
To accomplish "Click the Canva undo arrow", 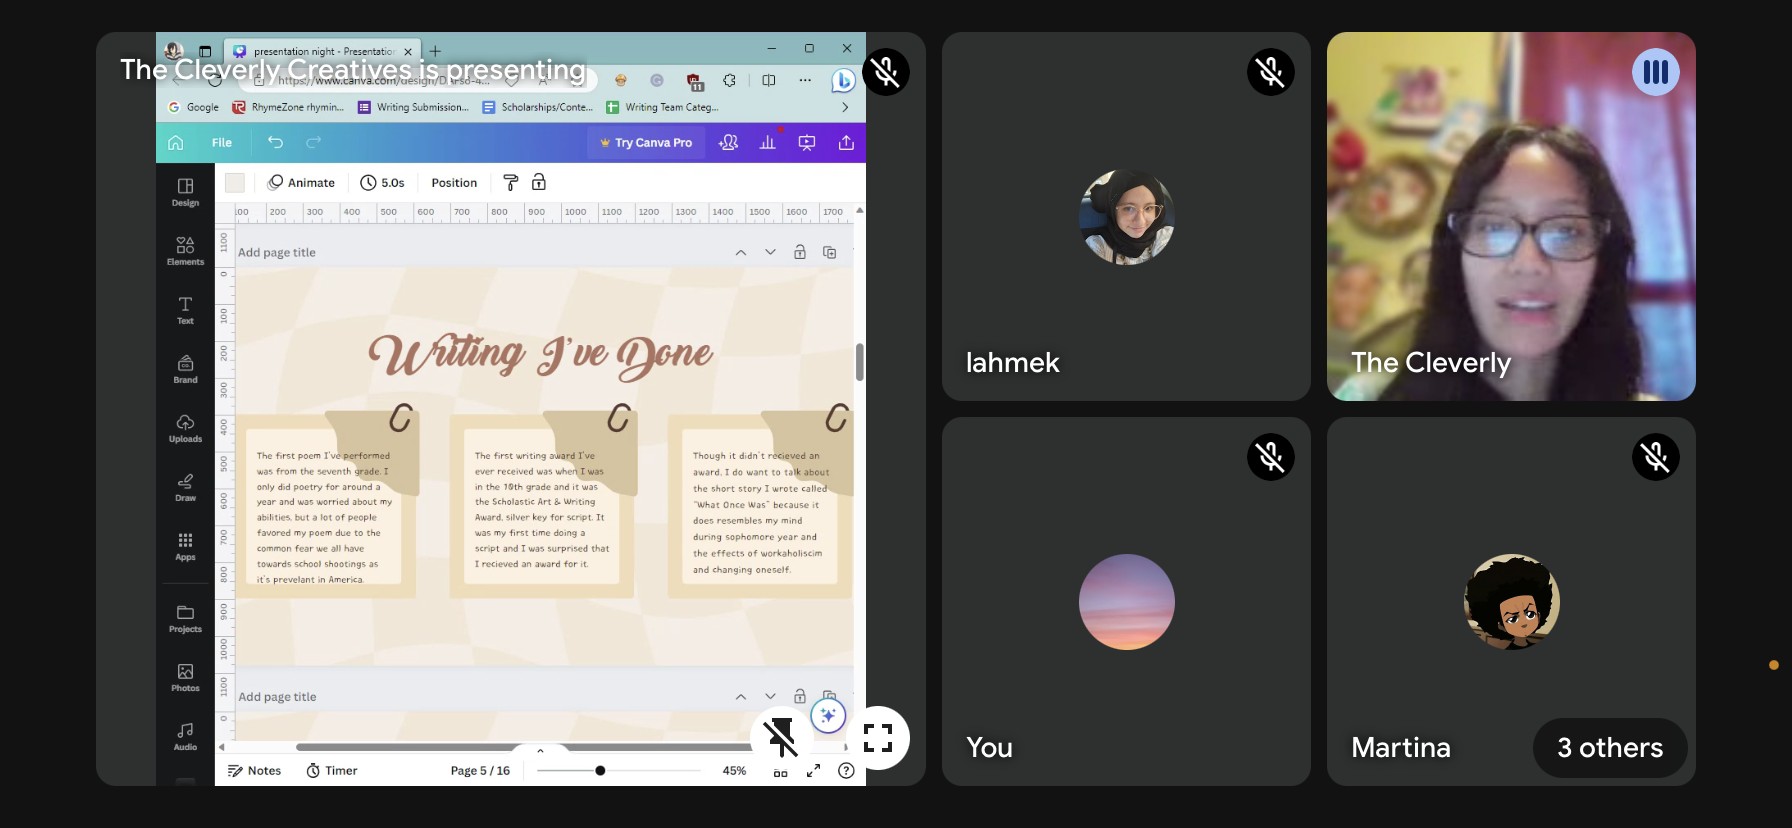I will 275,143.
